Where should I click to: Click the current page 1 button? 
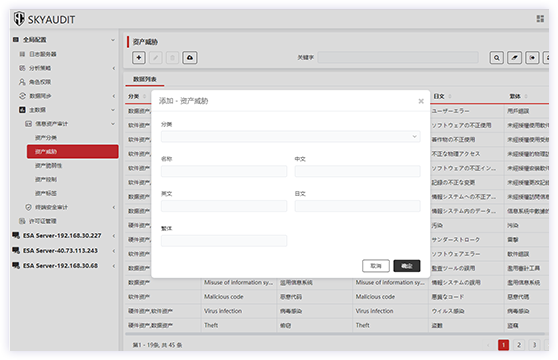pyautogui.click(x=504, y=345)
